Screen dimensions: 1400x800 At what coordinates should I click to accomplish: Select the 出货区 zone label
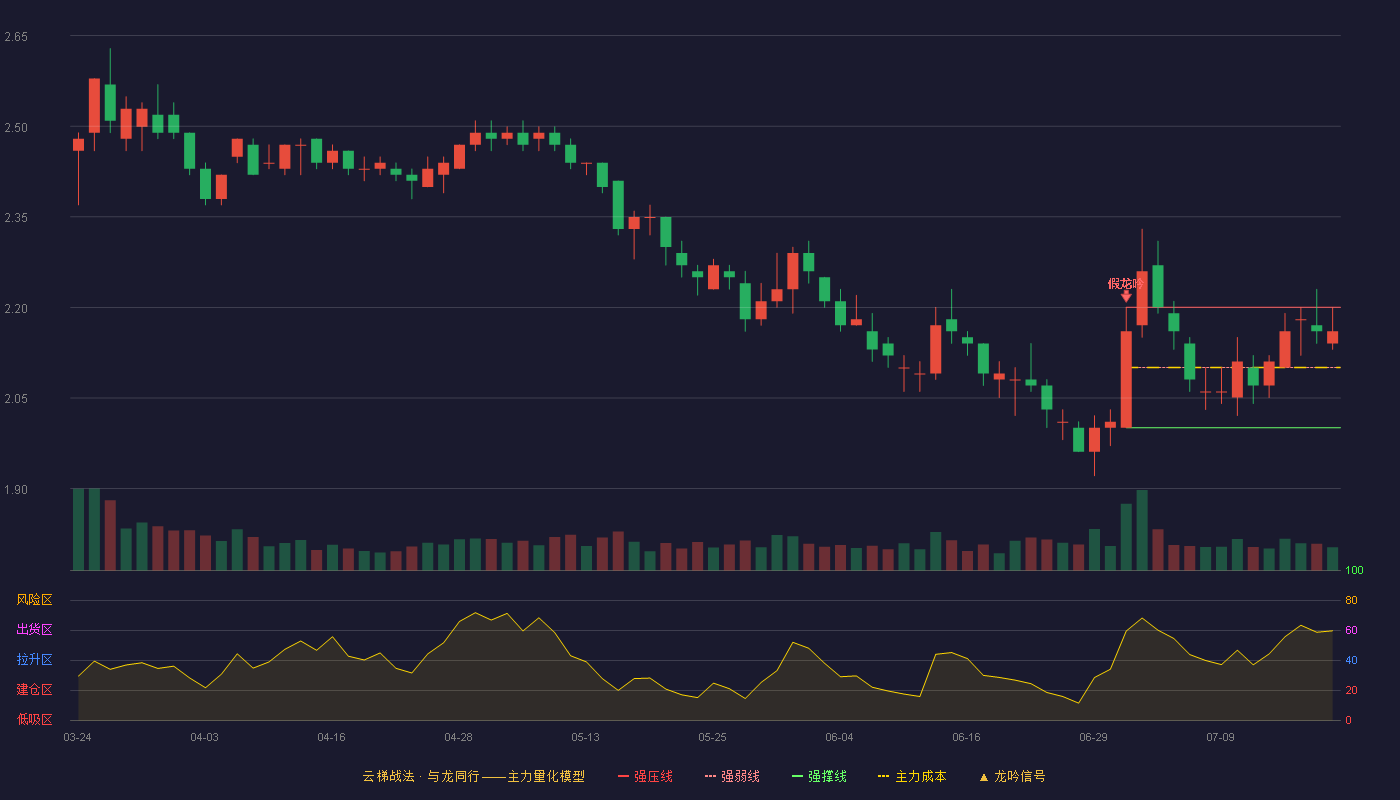click(x=34, y=630)
